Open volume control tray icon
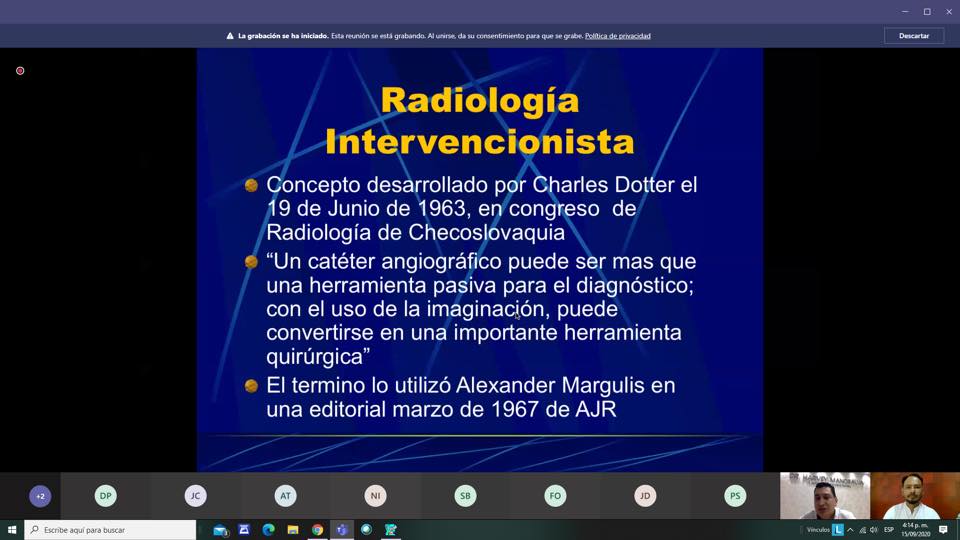The image size is (960, 540). pos(874,530)
